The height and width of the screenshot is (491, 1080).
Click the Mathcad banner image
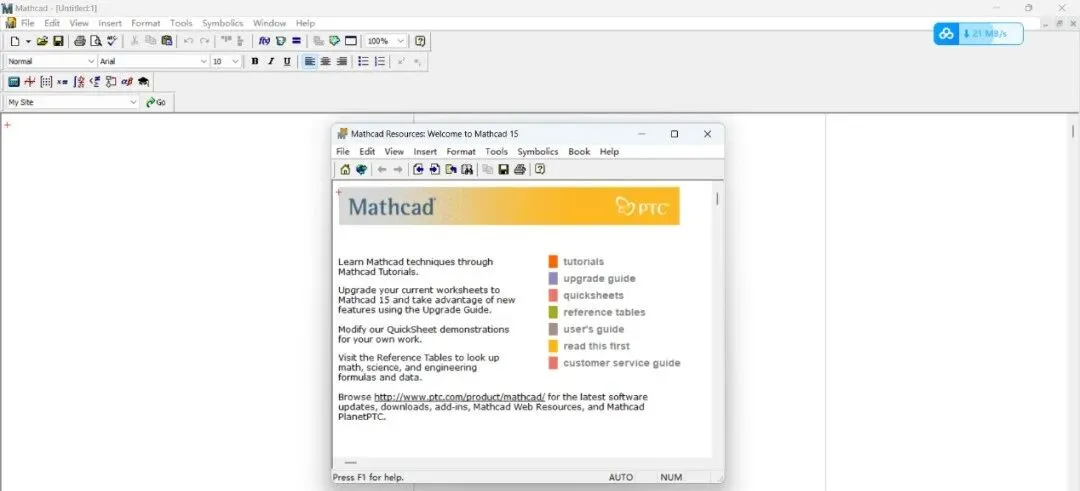(x=509, y=206)
